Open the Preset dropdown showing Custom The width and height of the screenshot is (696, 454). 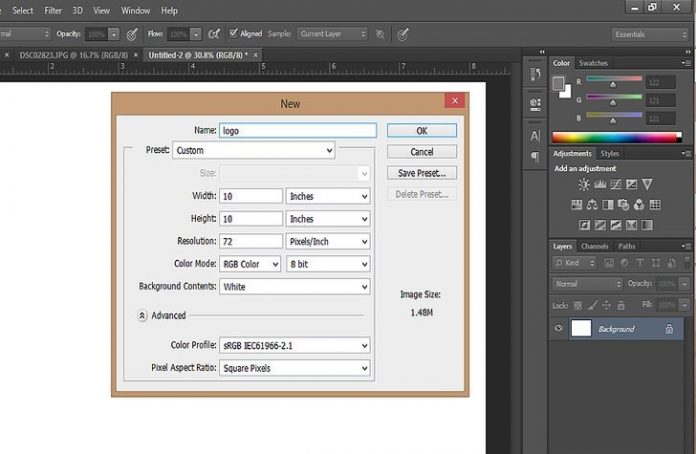click(253, 151)
